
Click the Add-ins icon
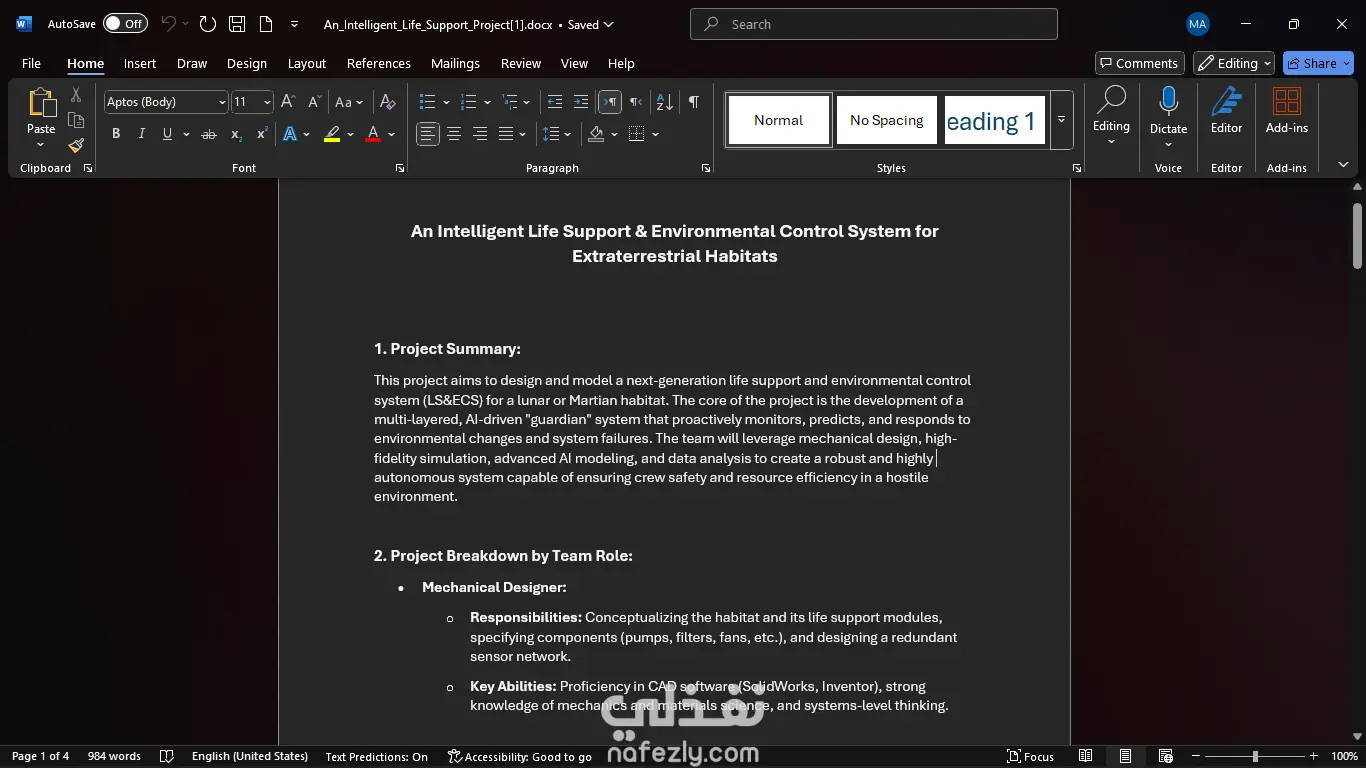point(1287,110)
